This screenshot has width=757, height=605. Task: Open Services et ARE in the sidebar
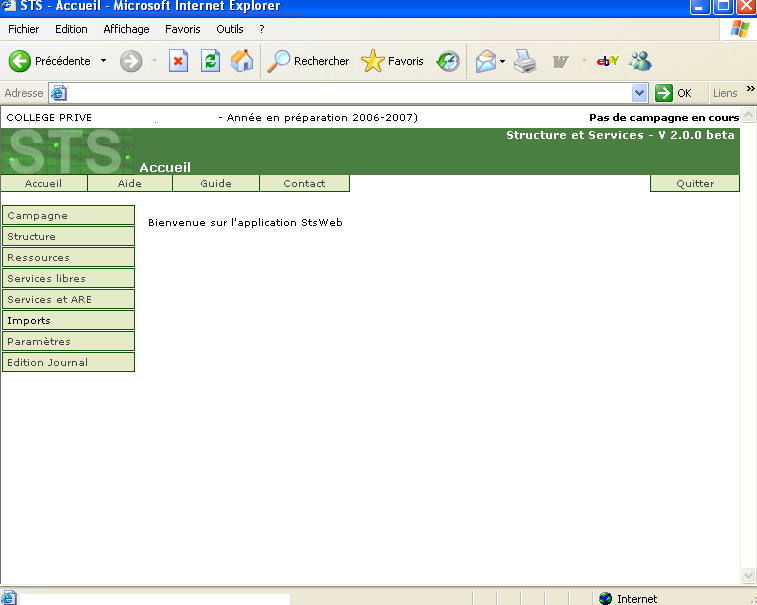pyautogui.click(x=68, y=299)
